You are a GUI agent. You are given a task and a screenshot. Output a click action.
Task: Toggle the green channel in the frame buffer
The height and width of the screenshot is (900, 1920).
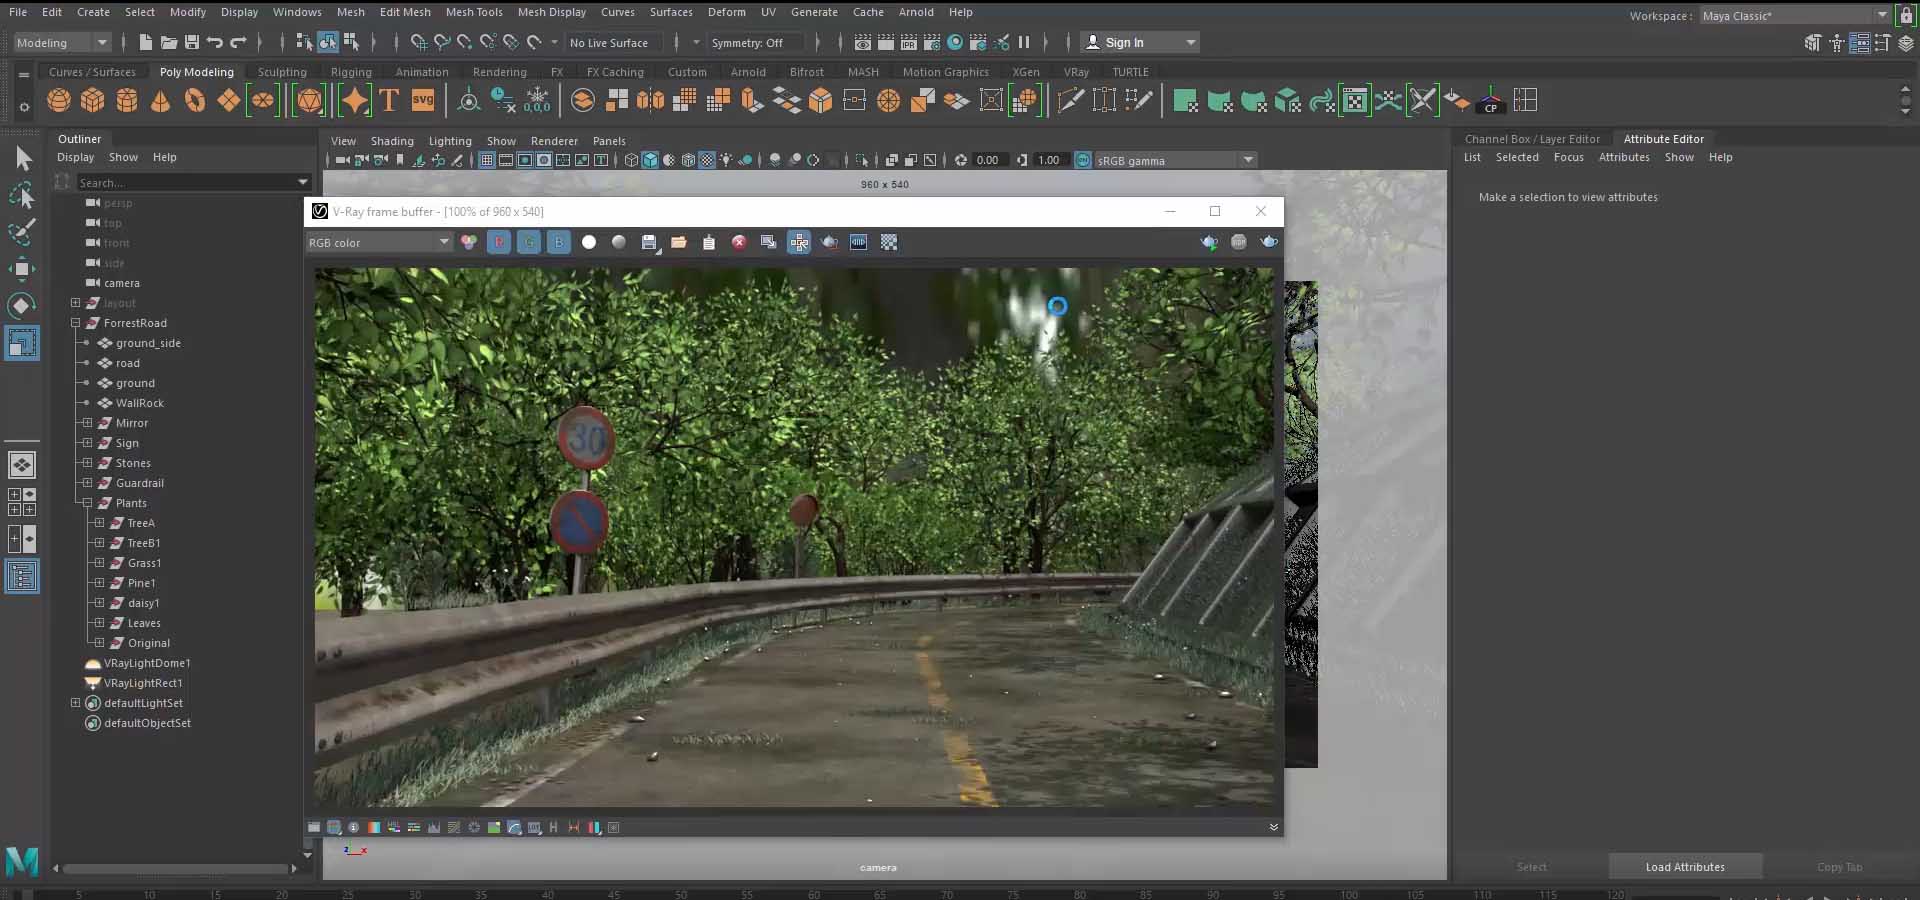[529, 242]
